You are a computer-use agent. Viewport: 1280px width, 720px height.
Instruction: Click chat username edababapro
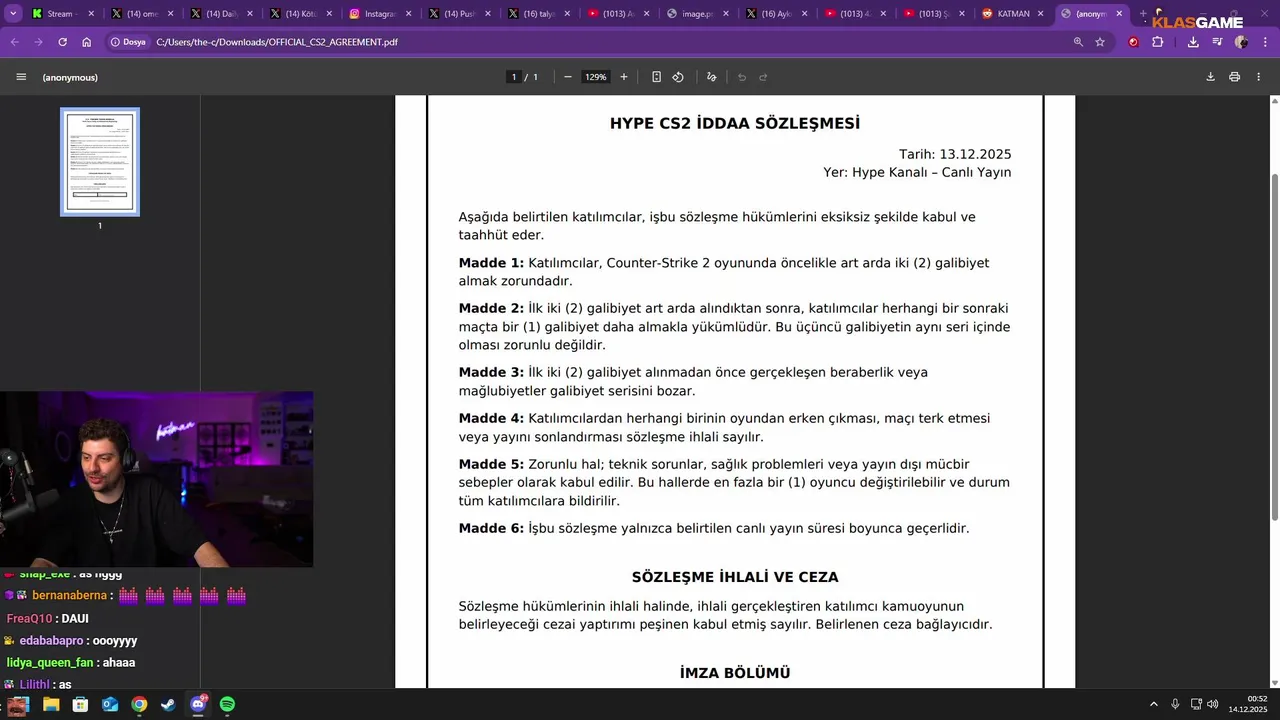51,640
